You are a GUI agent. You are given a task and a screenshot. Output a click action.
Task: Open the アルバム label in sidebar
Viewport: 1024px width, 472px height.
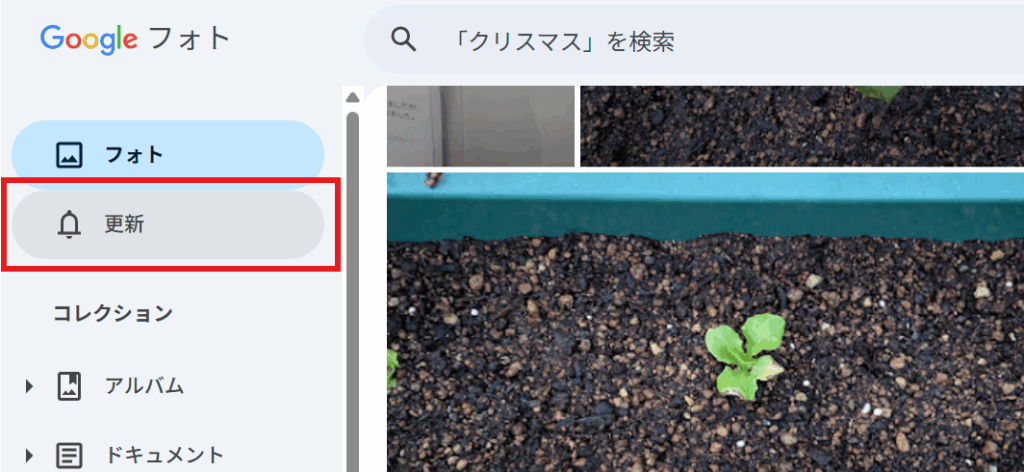(144, 386)
